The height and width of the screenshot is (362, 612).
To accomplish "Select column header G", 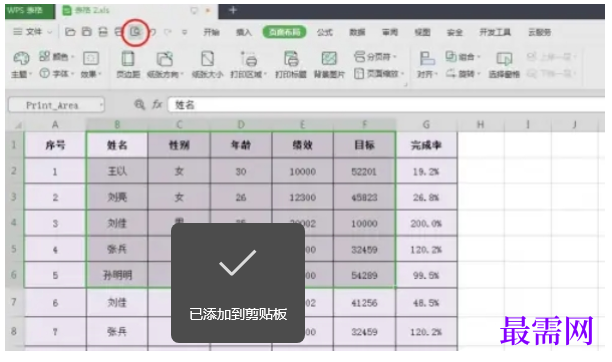I will pyautogui.click(x=426, y=125).
